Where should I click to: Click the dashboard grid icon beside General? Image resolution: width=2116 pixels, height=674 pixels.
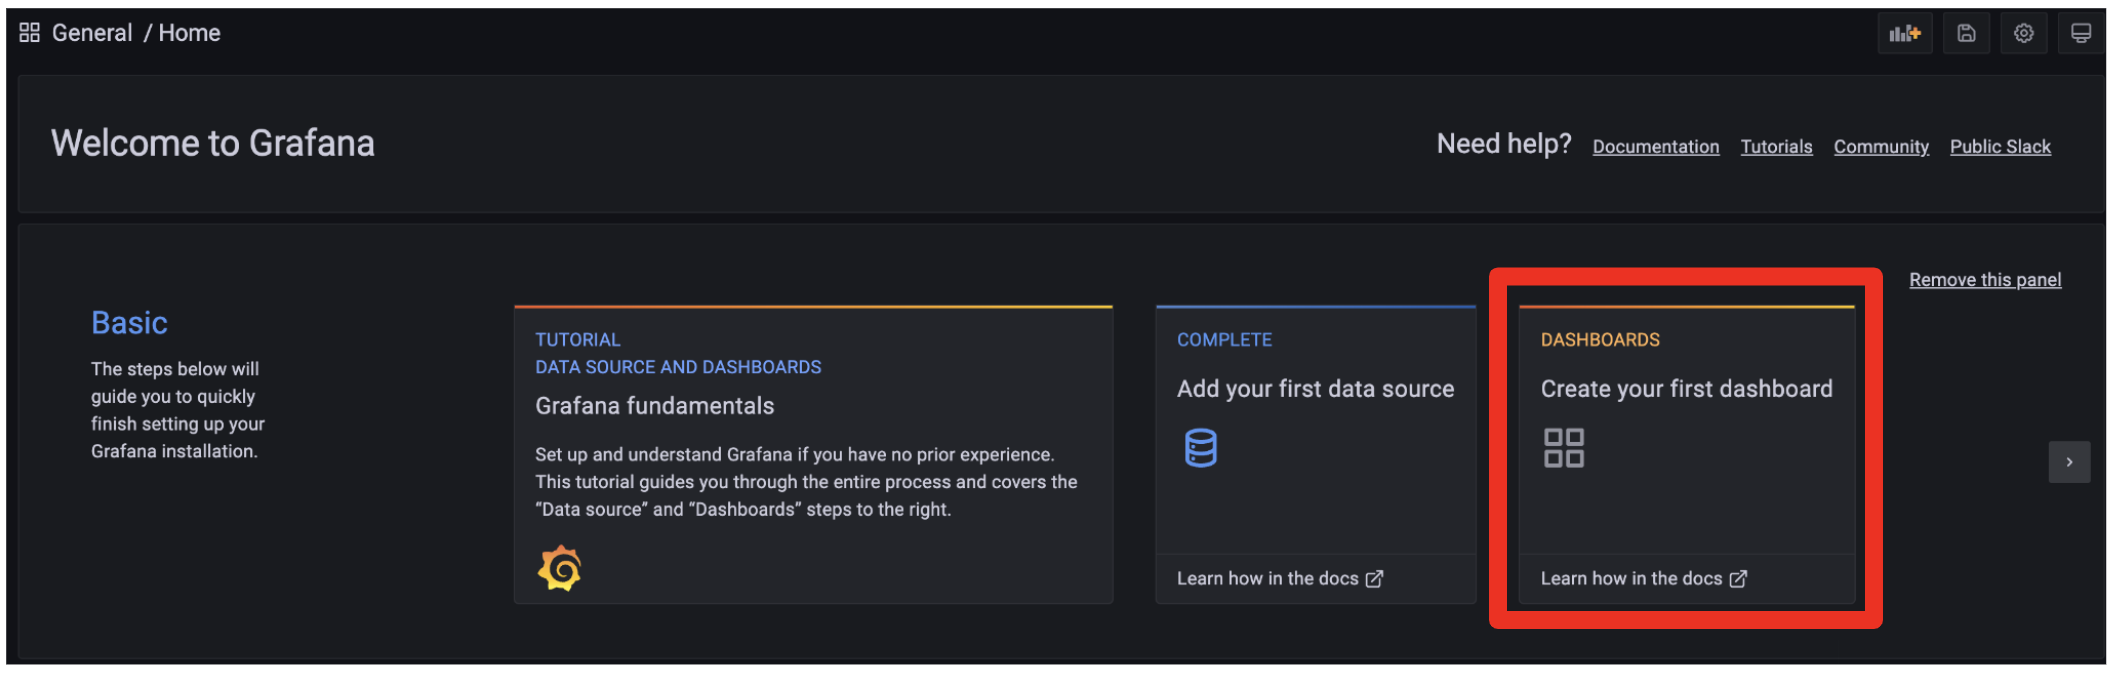click(30, 33)
